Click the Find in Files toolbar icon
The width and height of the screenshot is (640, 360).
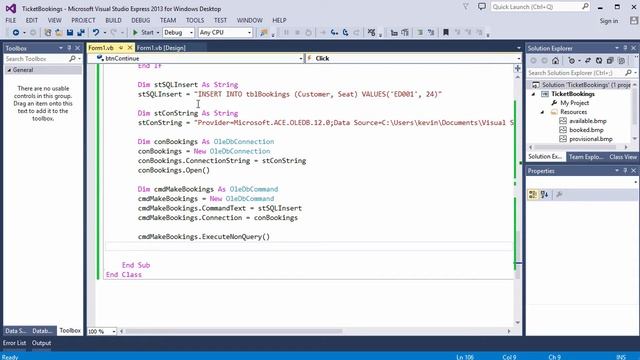[x=264, y=32]
